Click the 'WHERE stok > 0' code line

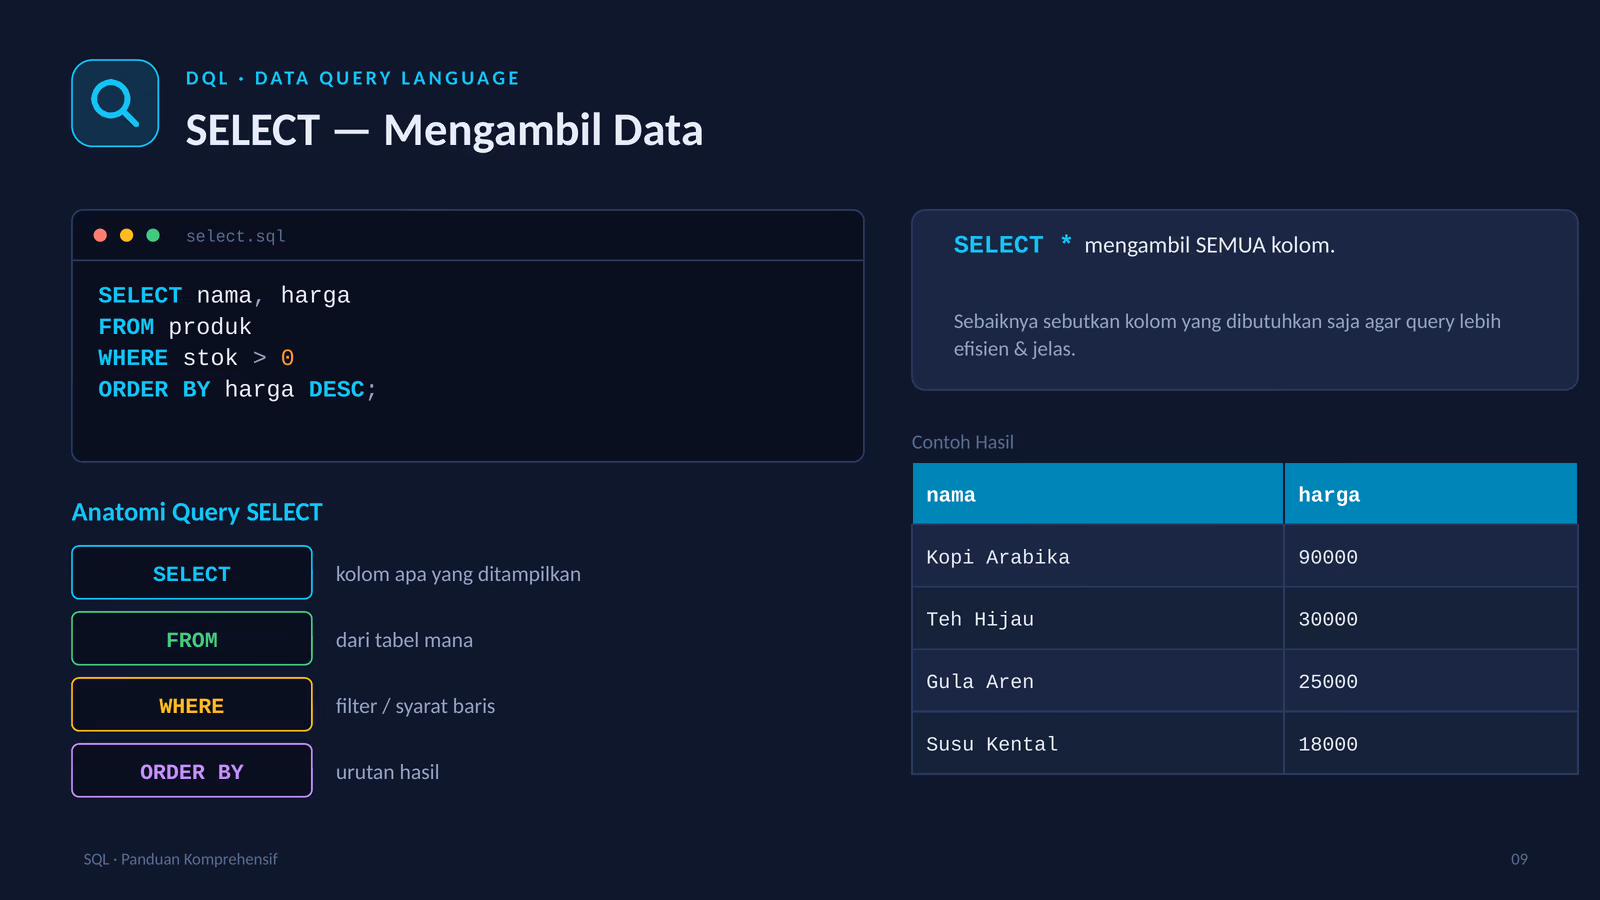[x=196, y=357]
